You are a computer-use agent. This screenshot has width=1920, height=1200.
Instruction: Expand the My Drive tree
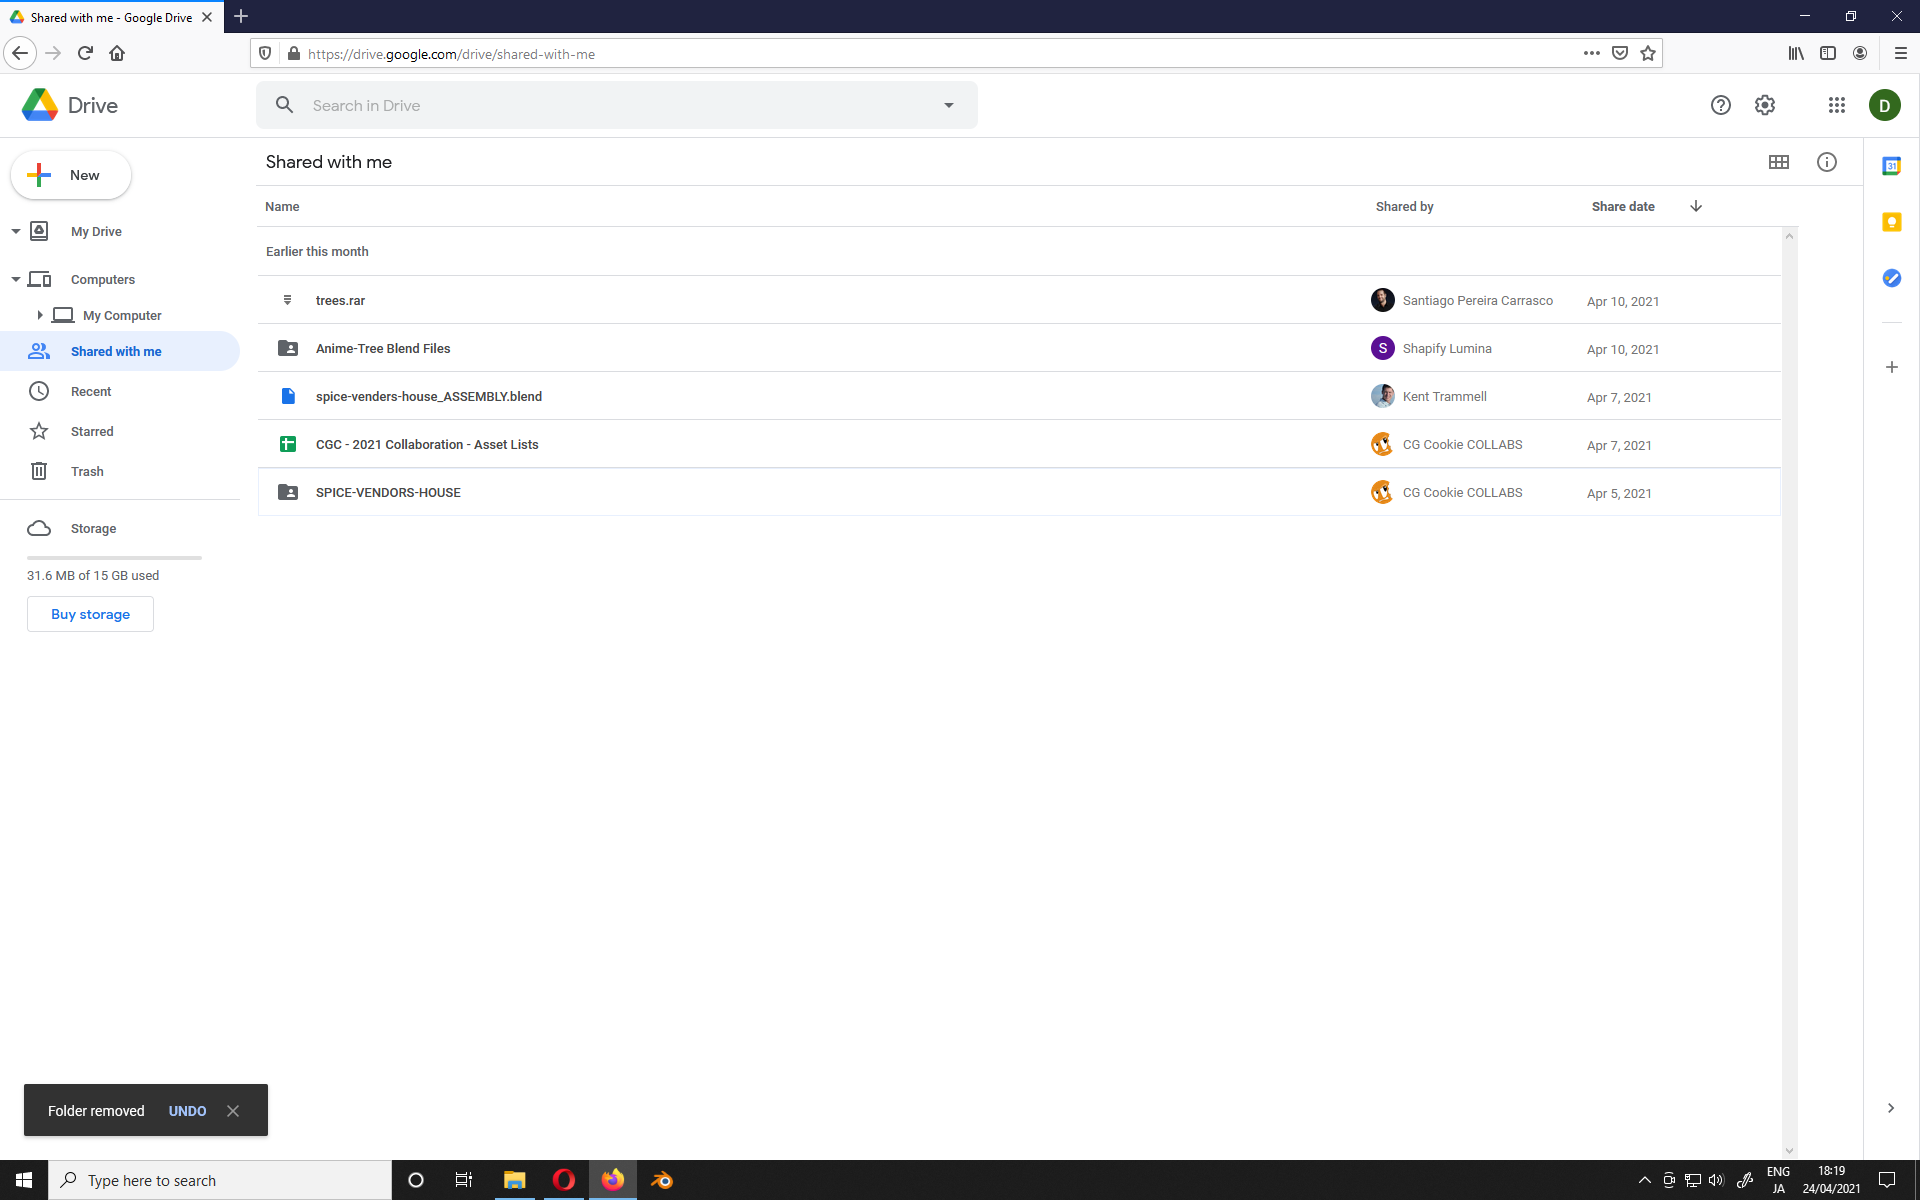[x=16, y=231]
